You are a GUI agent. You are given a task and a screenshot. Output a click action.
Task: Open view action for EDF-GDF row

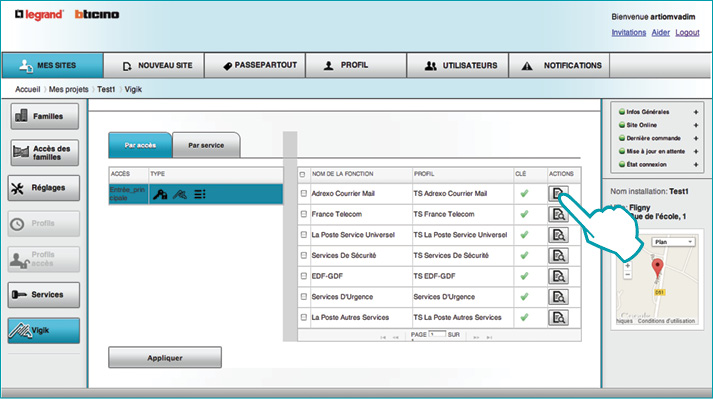[x=558, y=276]
